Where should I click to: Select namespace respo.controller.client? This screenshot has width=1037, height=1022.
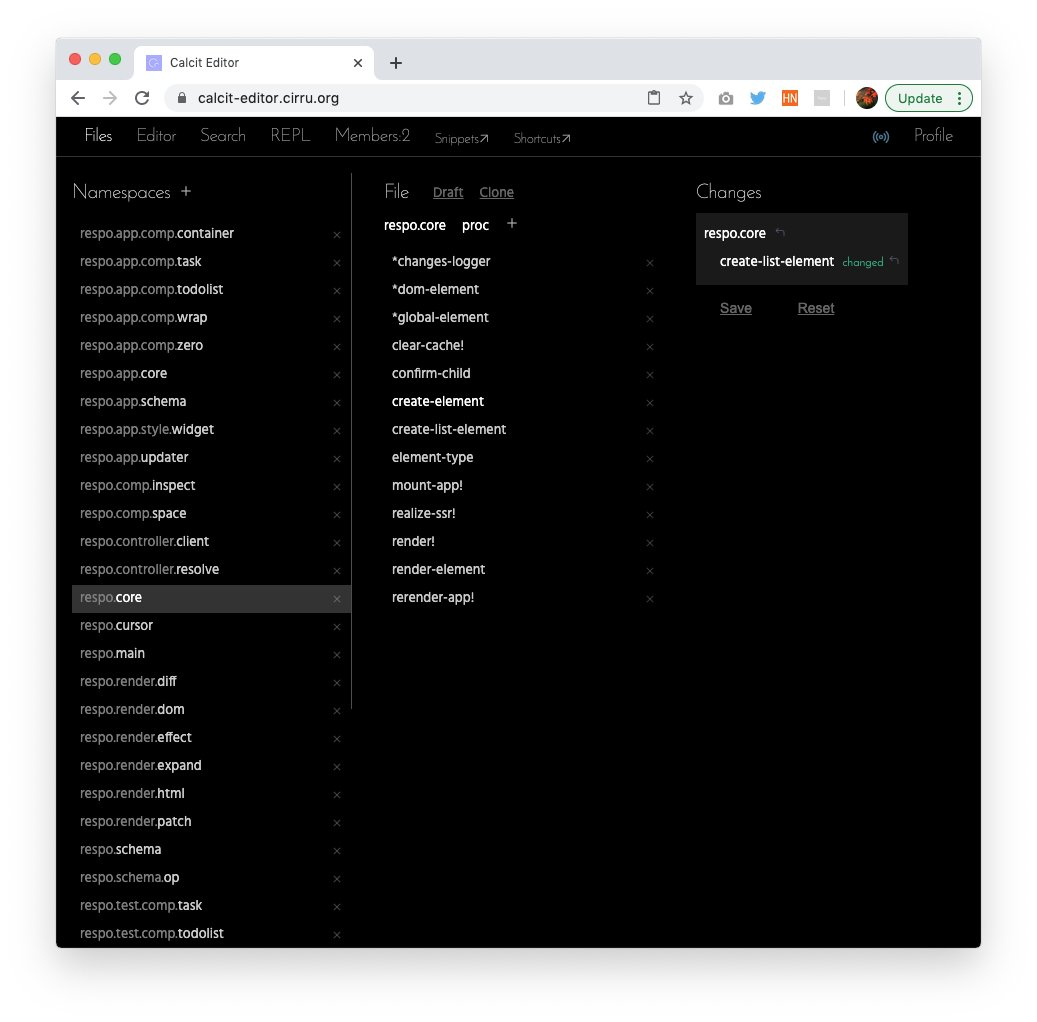coord(211,542)
